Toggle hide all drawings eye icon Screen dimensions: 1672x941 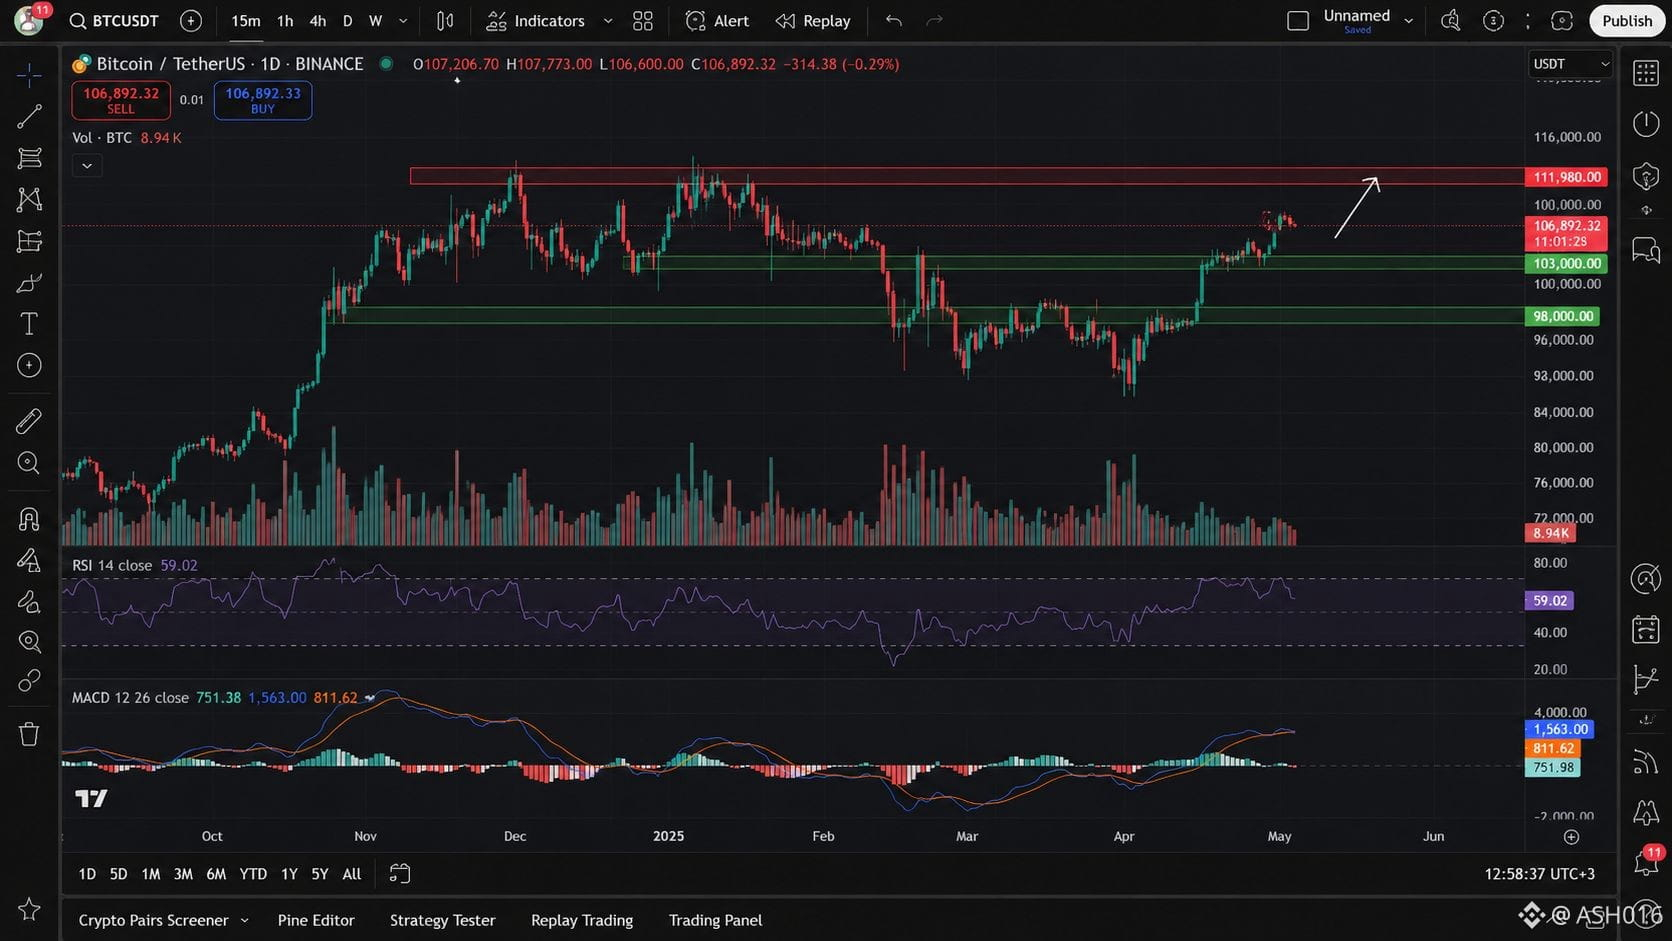[x=29, y=642]
